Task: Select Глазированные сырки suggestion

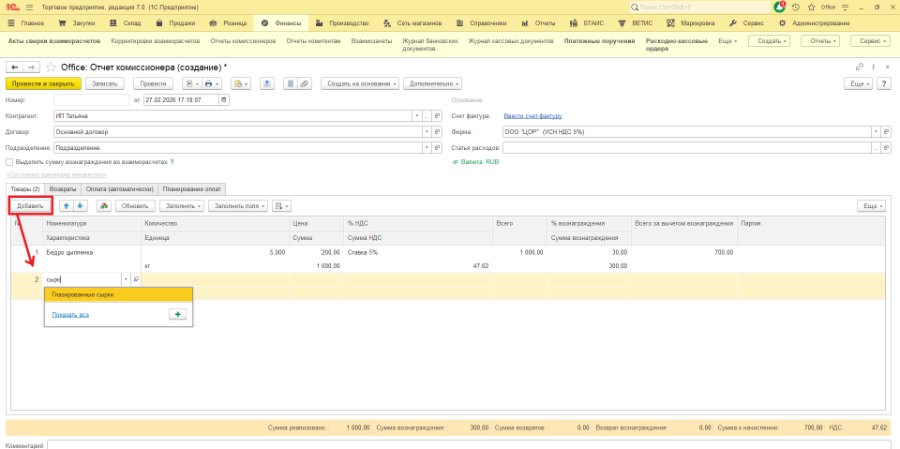Action: pyautogui.click(x=118, y=295)
